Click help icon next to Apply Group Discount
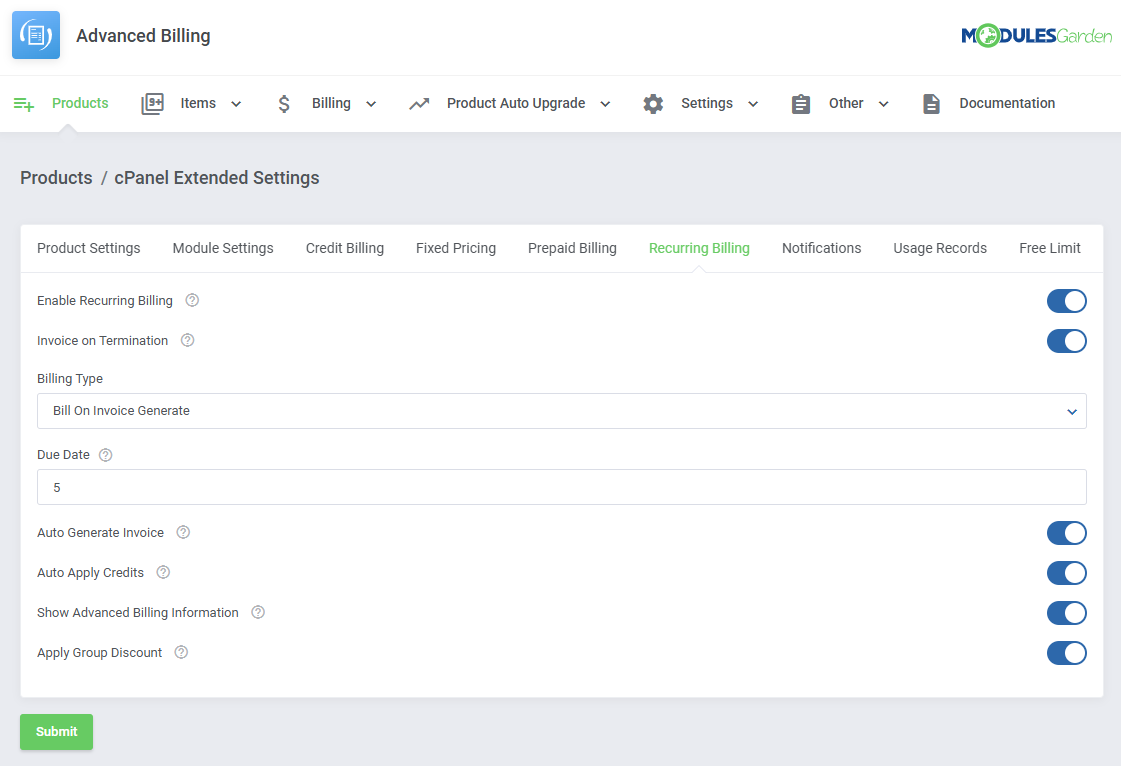Screen dimensions: 1121x766 (x=182, y=652)
